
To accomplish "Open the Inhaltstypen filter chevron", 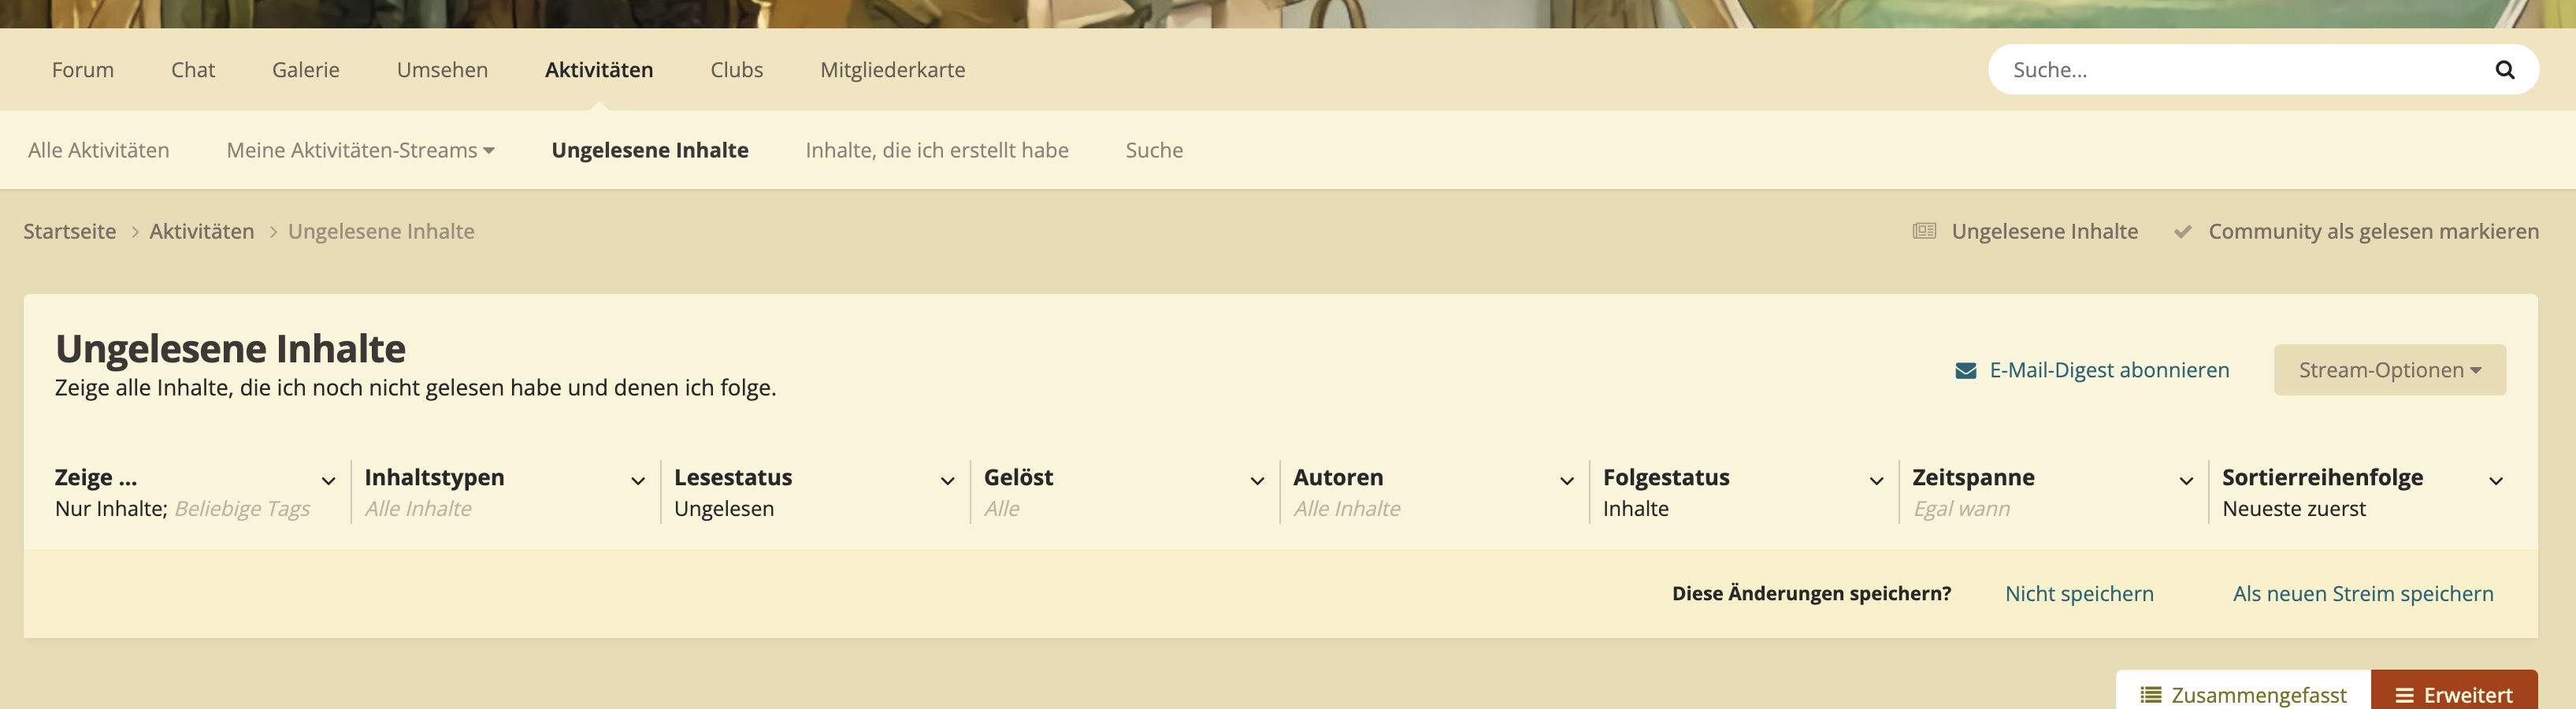I will 638,481.
